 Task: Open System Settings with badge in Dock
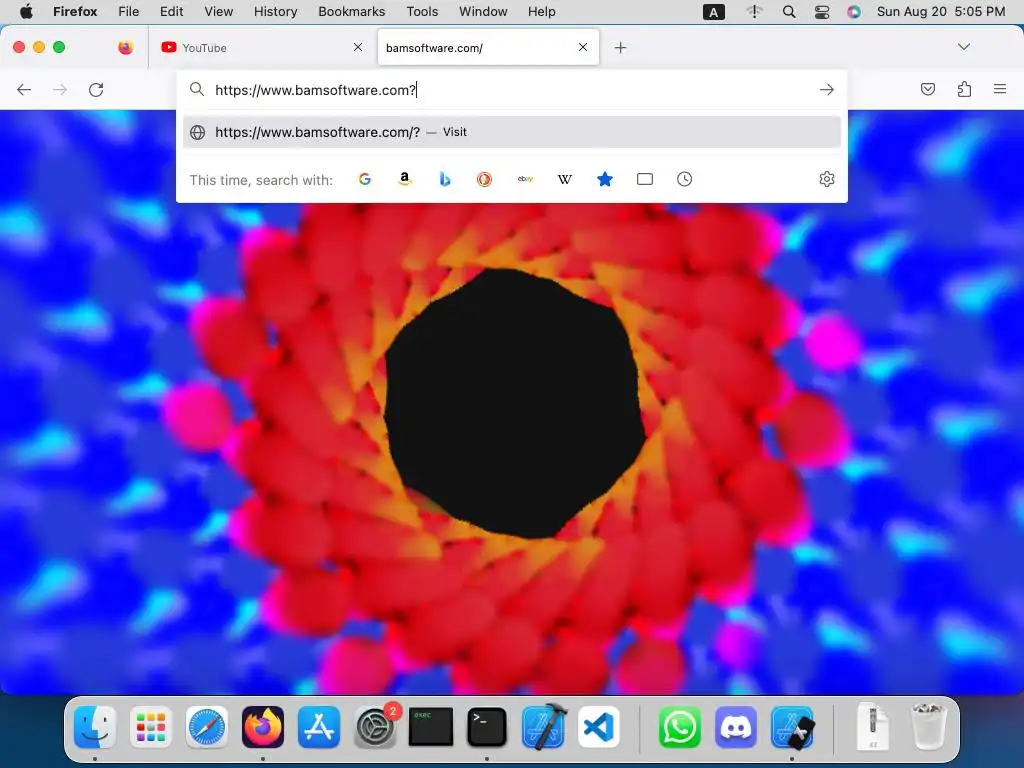(376, 726)
